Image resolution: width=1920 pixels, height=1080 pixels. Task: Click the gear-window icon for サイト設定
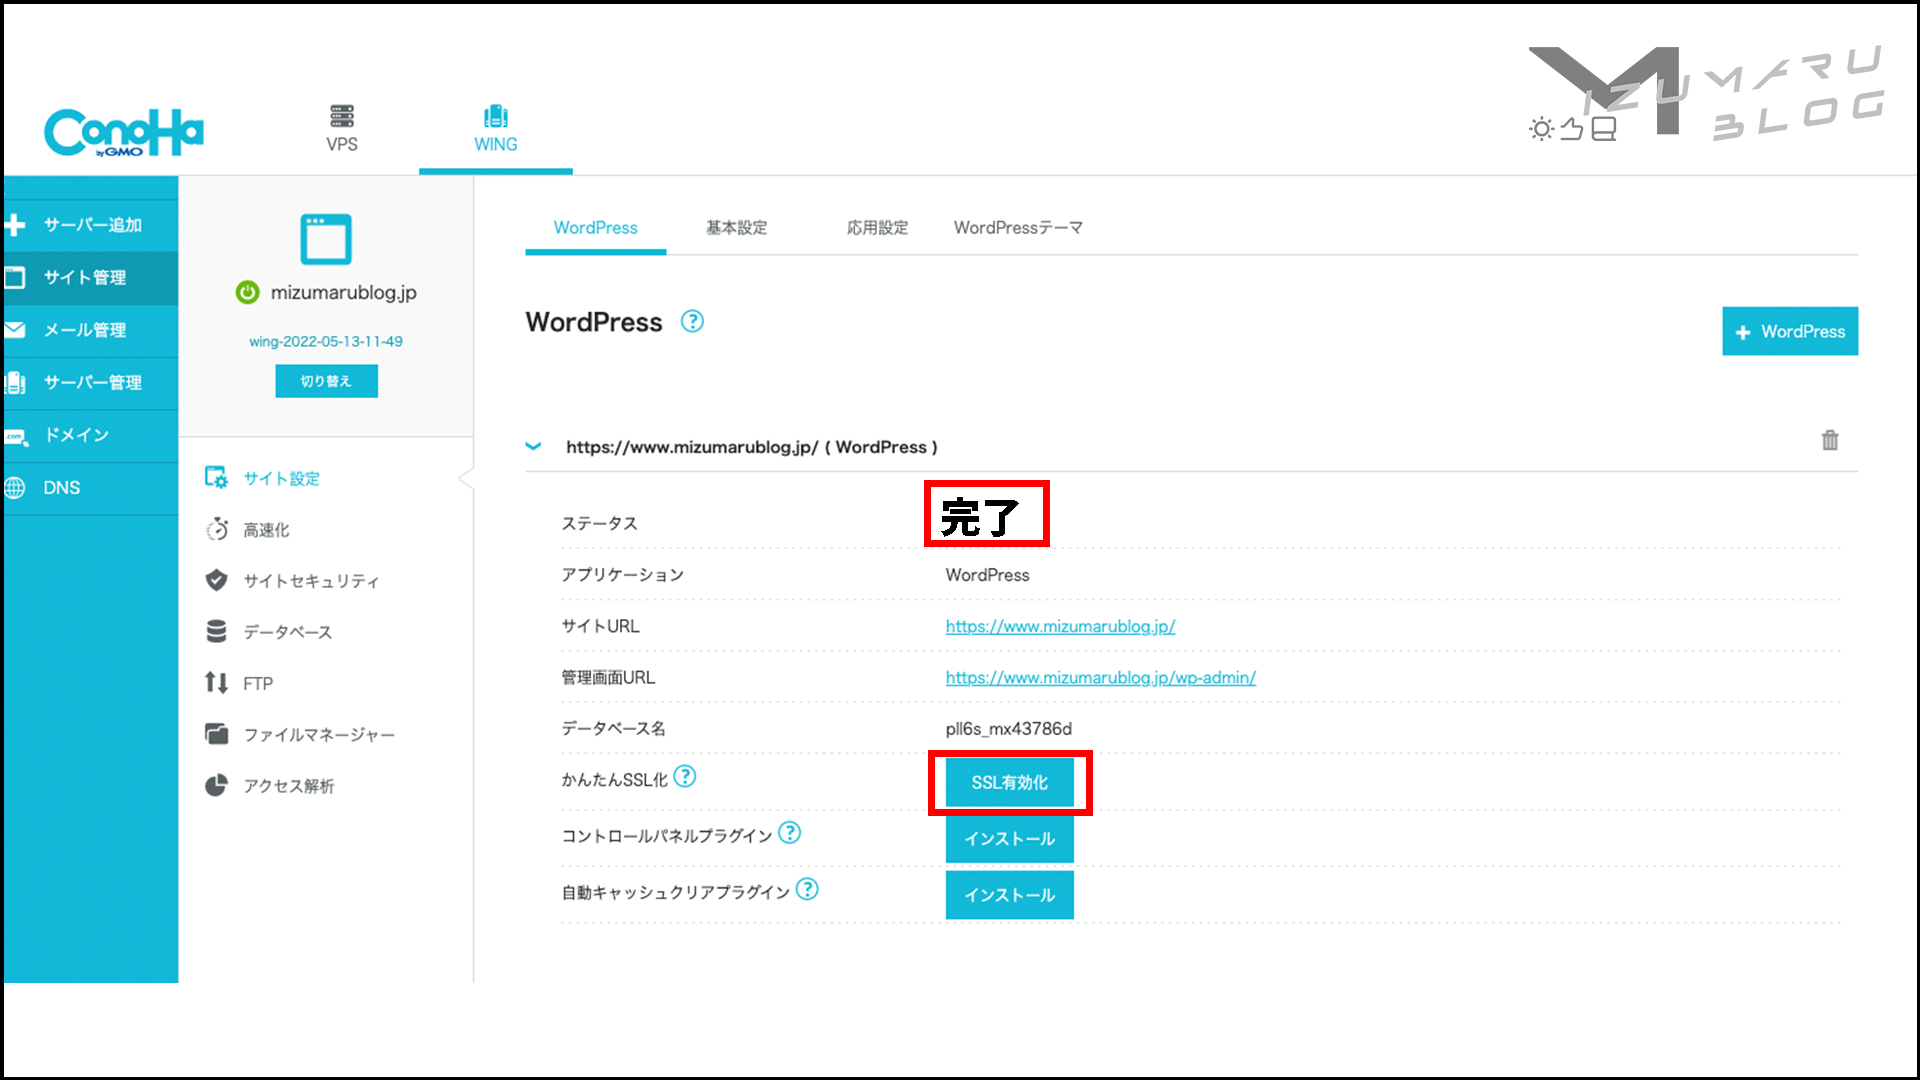click(x=216, y=477)
